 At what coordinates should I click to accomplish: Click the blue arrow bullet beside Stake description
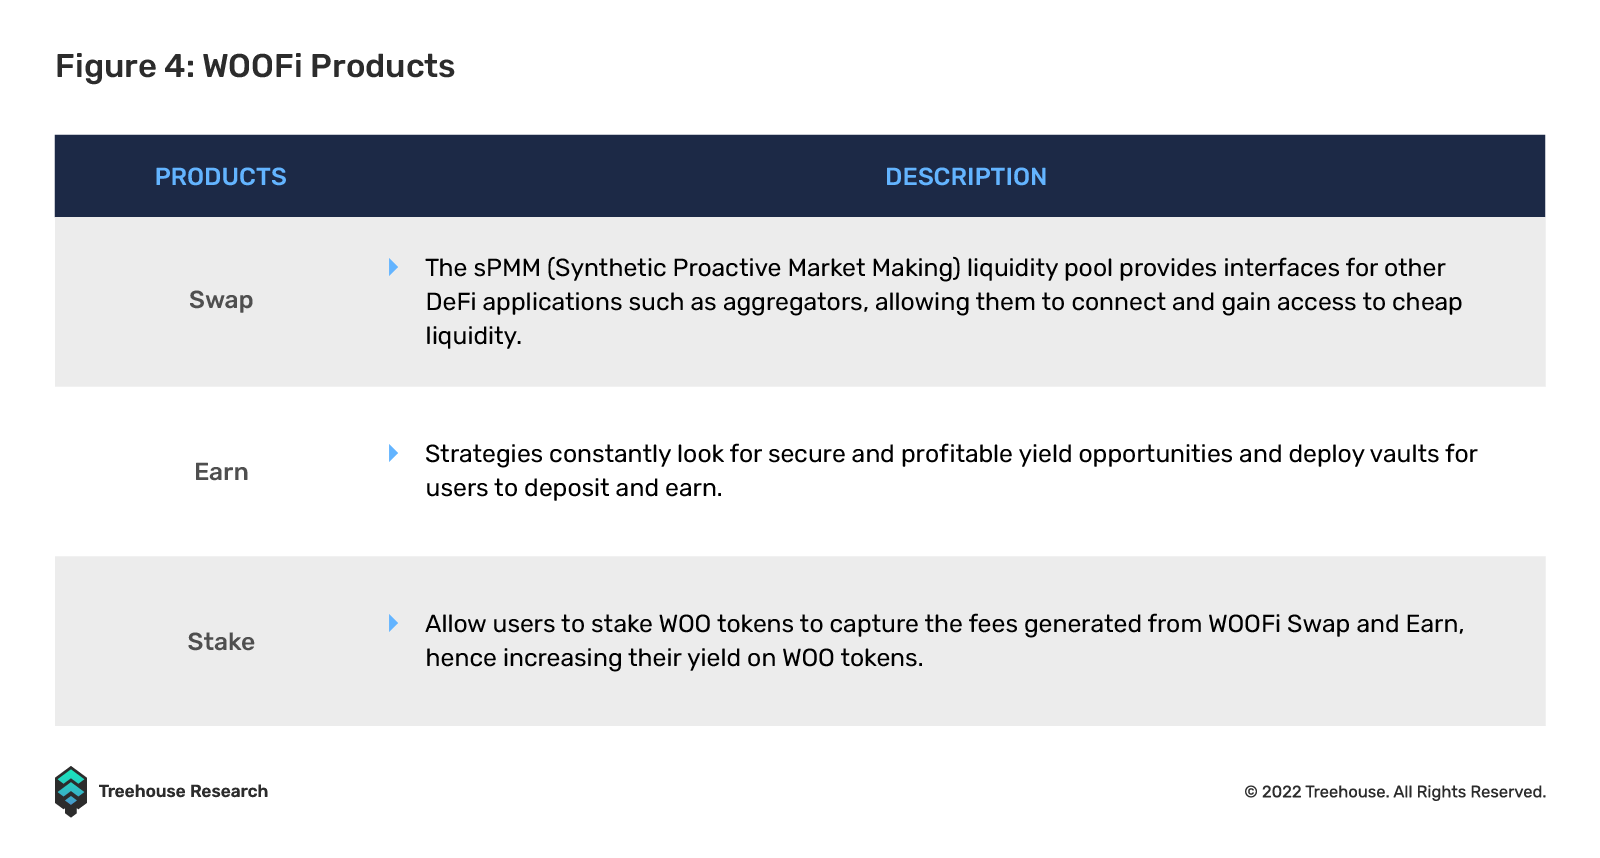(x=393, y=623)
